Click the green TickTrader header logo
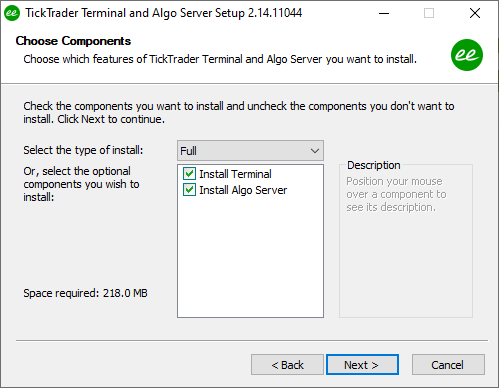Image resolution: width=499 pixels, height=388 pixels. (x=467, y=55)
